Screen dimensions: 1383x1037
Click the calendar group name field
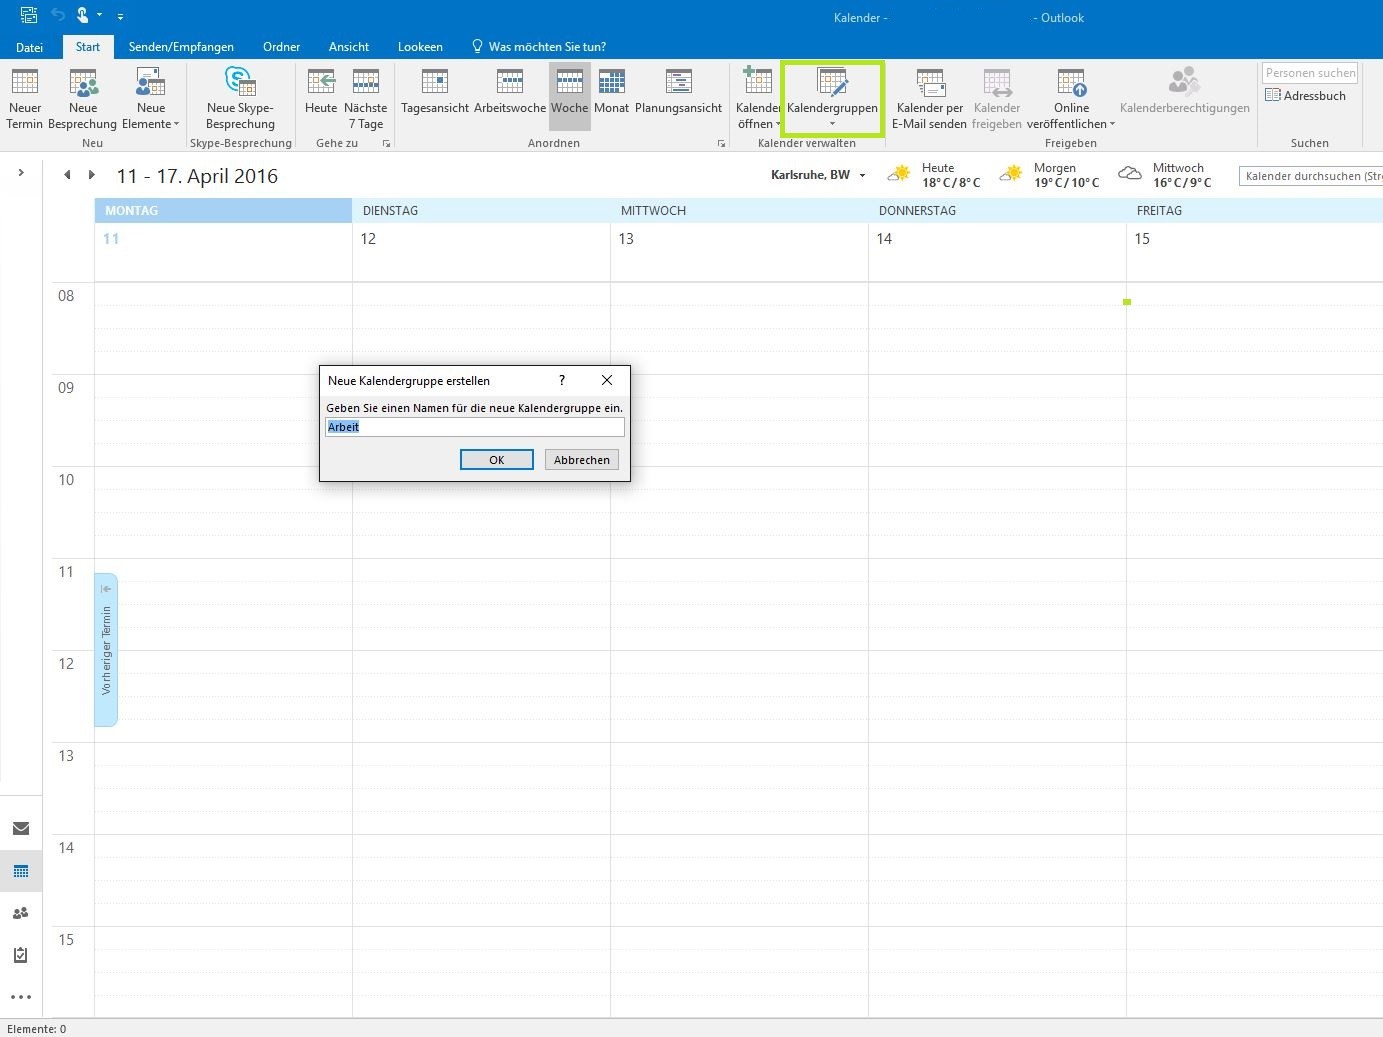(x=475, y=427)
